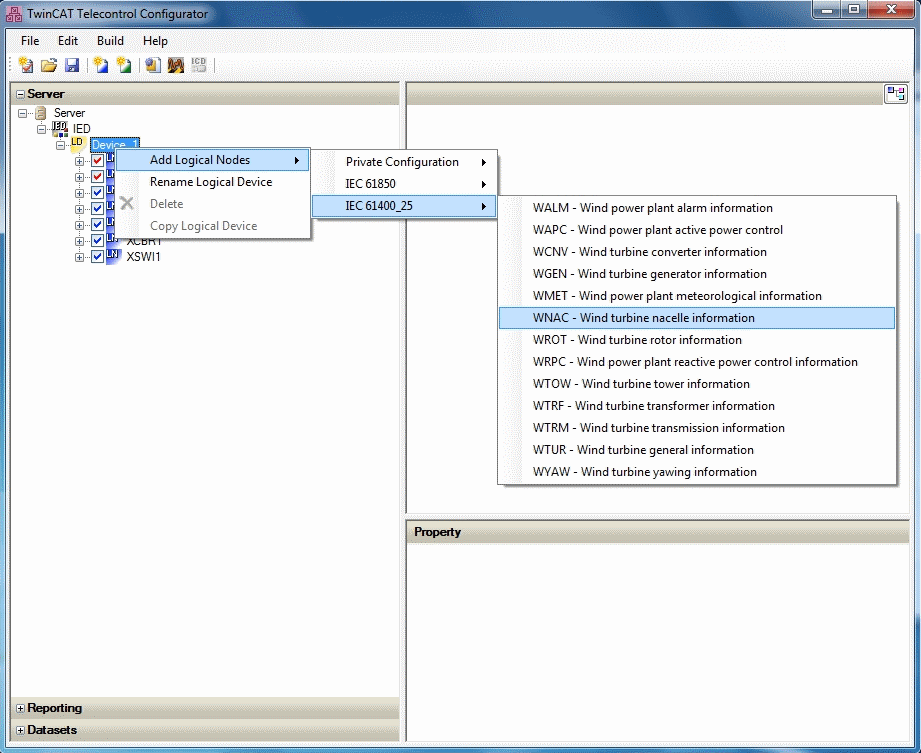Screen dimensions: 921x753
Task: Open the IEC 61850 submenu
Action: 405,184
